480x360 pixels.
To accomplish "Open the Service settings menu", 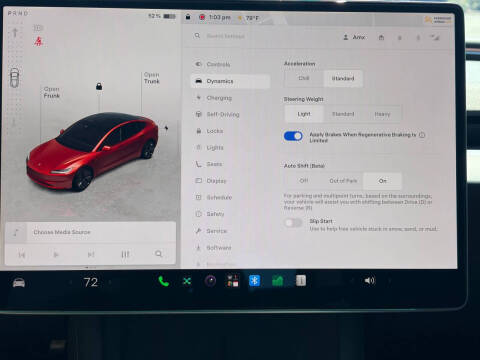I will click(230, 231).
